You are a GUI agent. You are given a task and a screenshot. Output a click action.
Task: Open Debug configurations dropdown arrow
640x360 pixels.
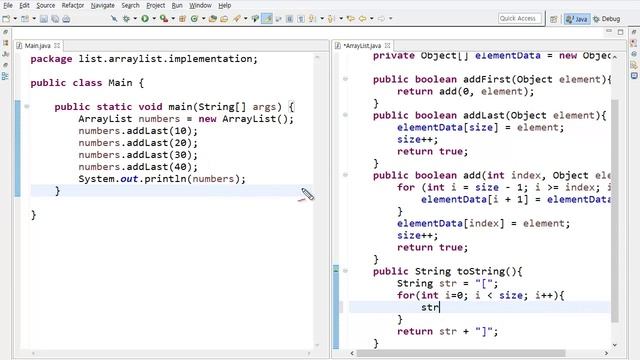[x=135, y=19]
